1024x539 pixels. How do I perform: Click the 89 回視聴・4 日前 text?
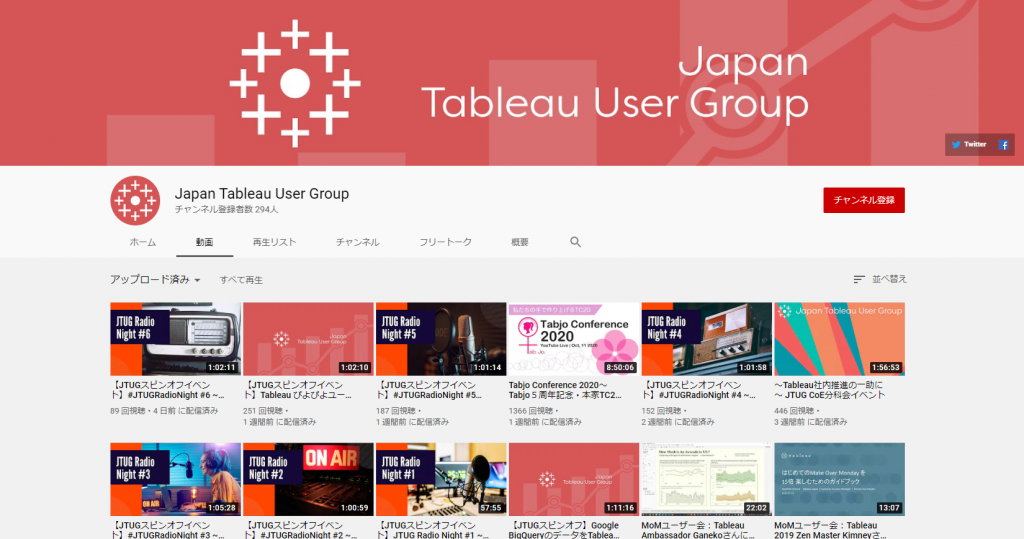pyautogui.click(x=165, y=411)
